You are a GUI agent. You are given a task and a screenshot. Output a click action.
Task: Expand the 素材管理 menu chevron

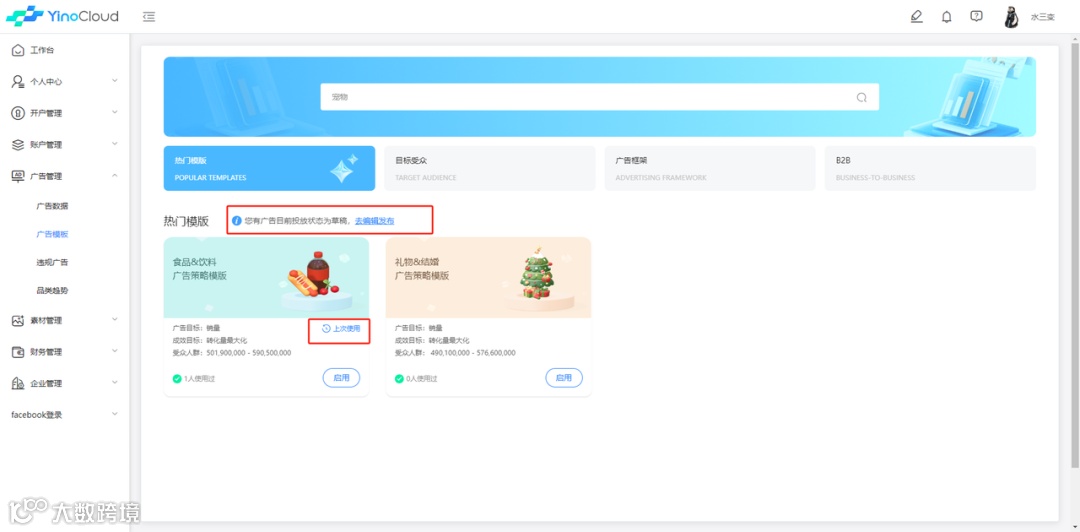click(115, 320)
